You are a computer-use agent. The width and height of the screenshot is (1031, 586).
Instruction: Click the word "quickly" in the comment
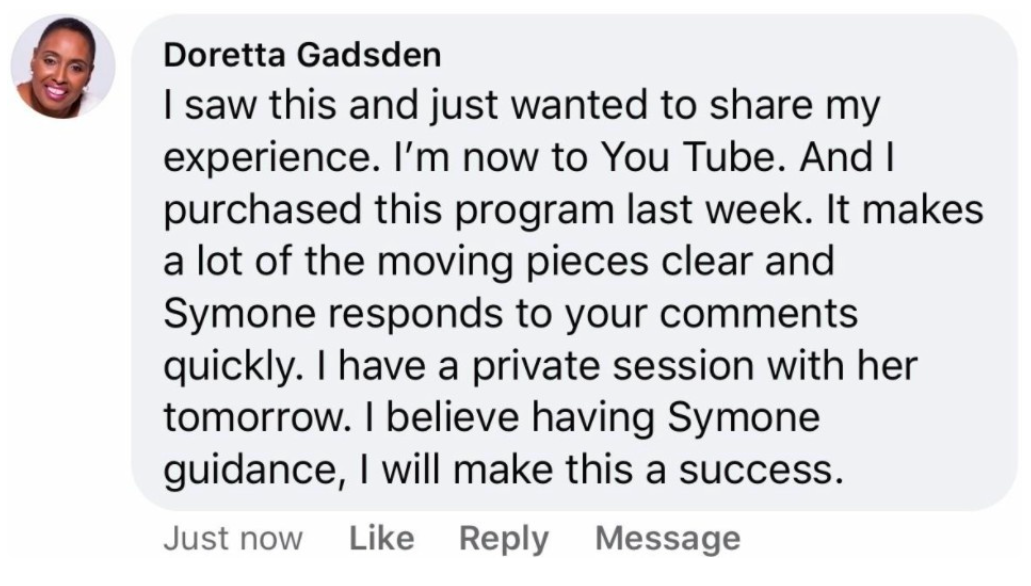pyautogui.click(x=222, y=366)
